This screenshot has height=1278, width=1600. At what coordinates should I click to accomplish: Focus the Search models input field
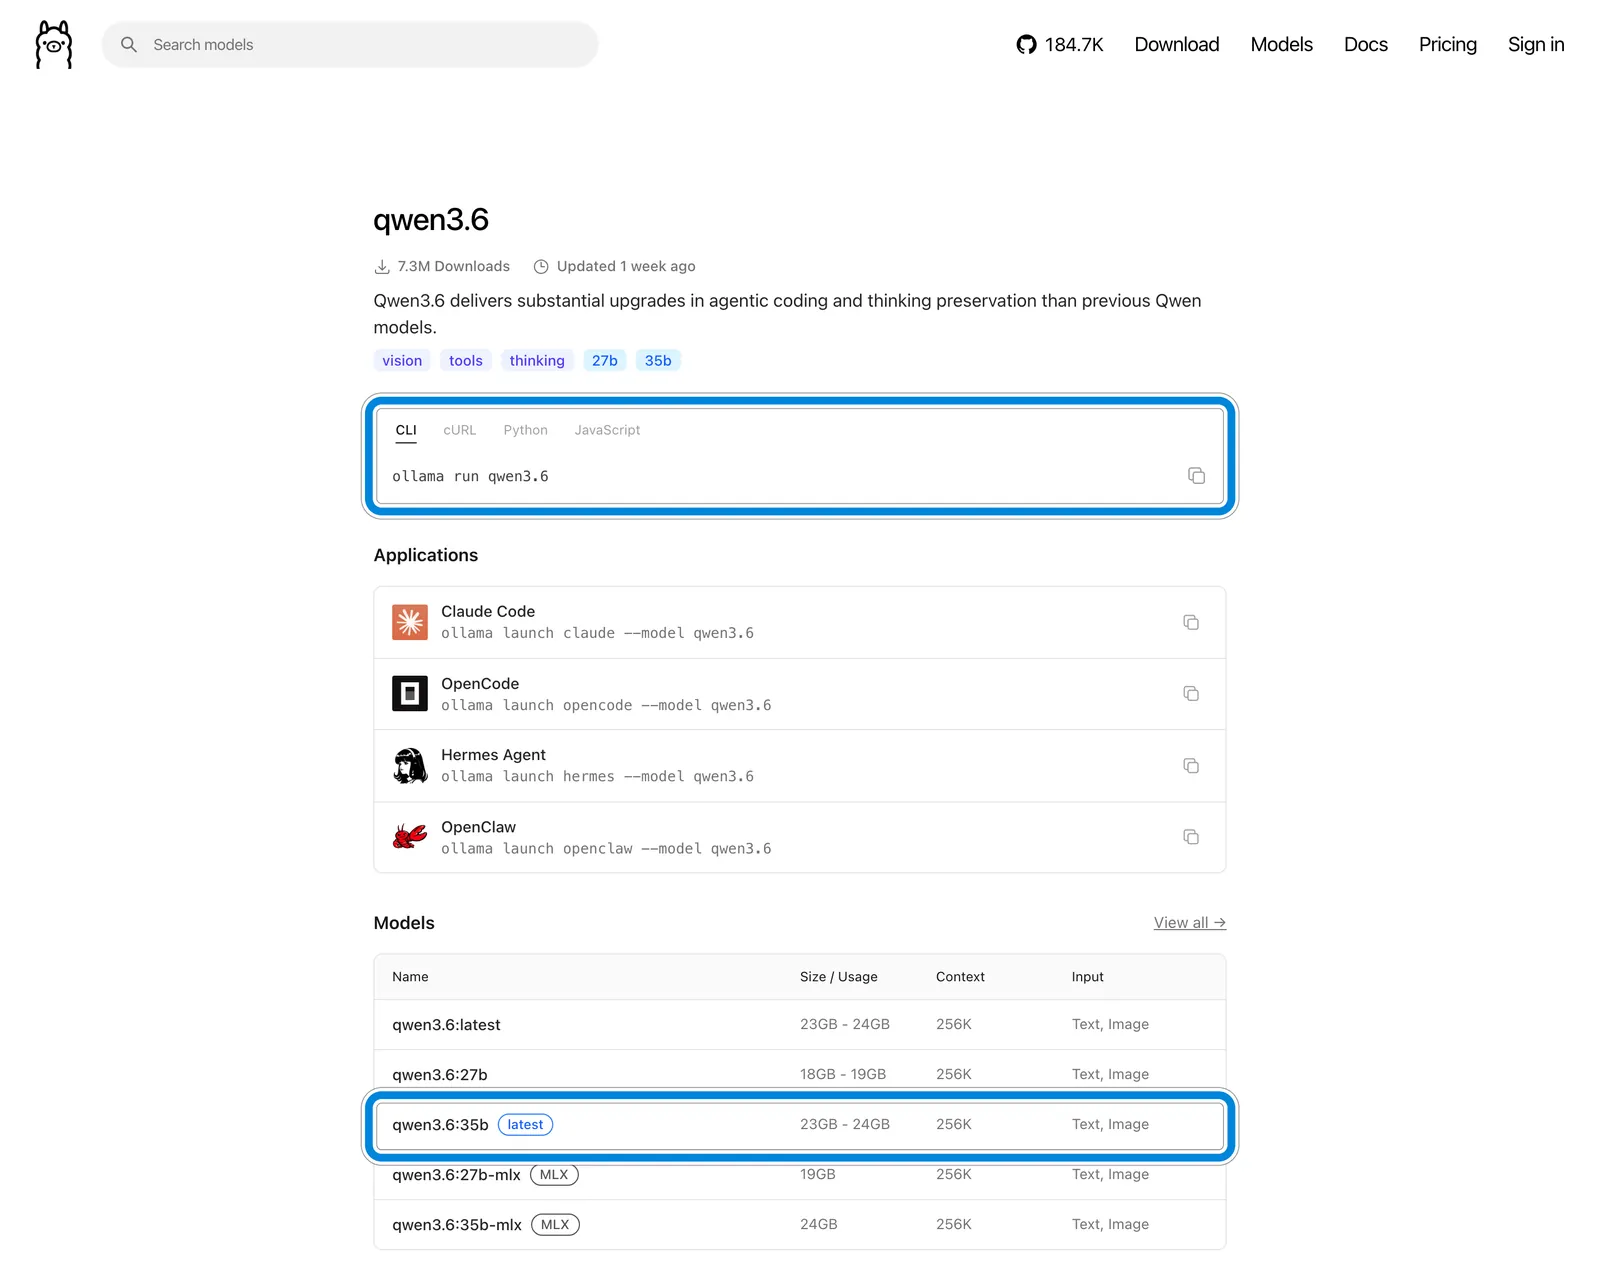(x=350, y=45)
